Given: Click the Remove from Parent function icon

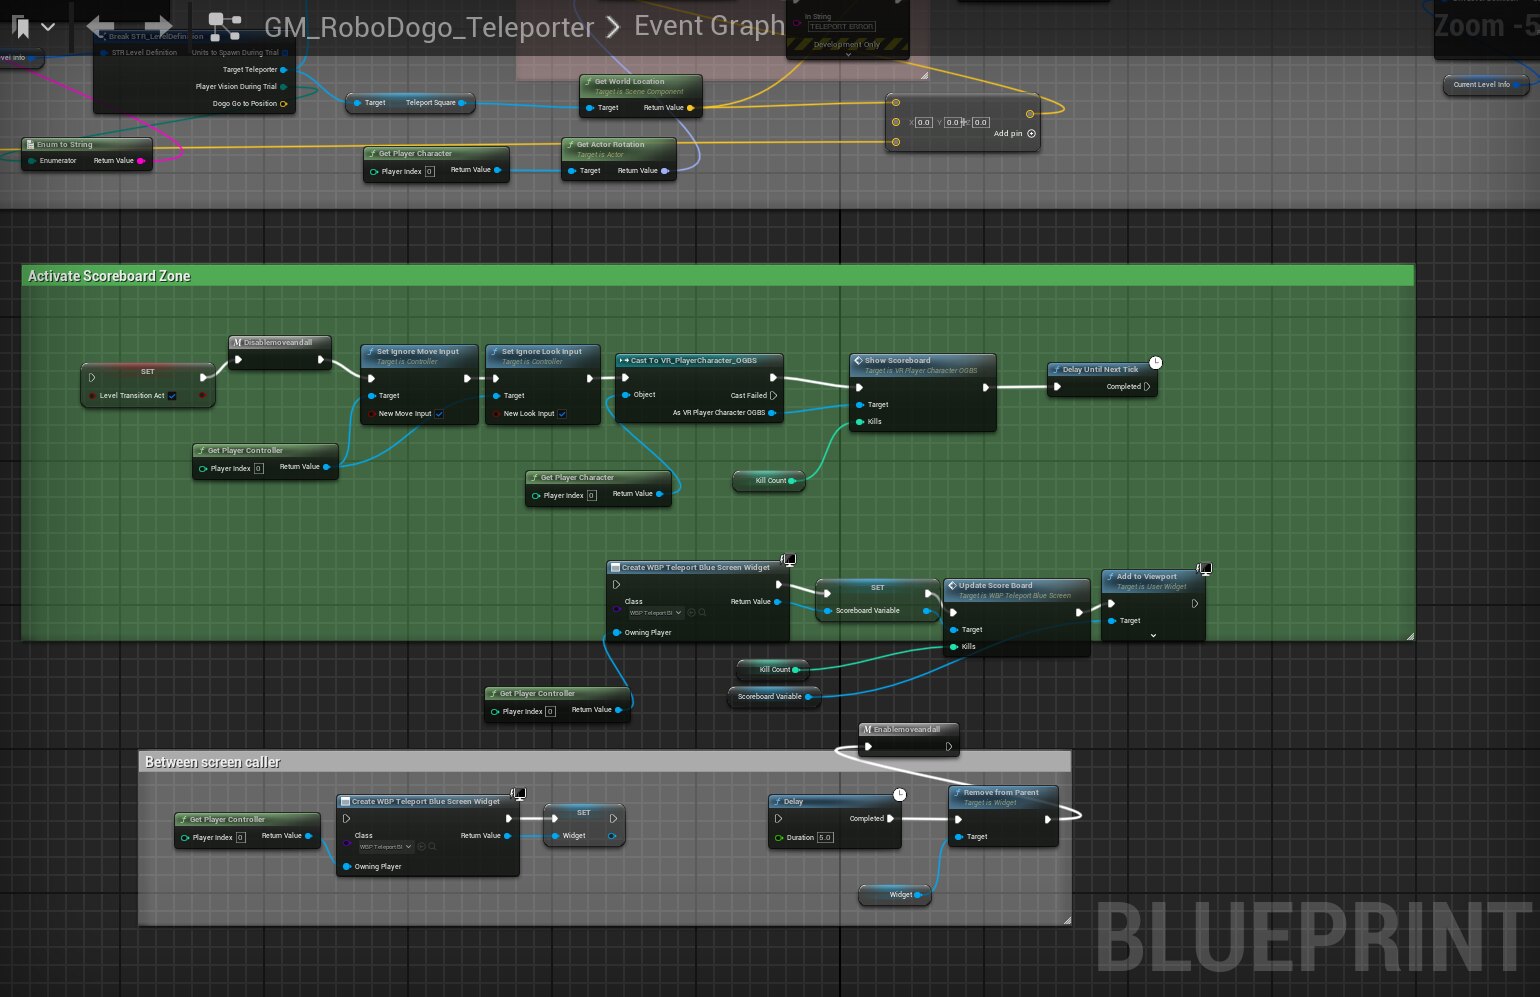Looking at the screenshot, I should 957,792.
